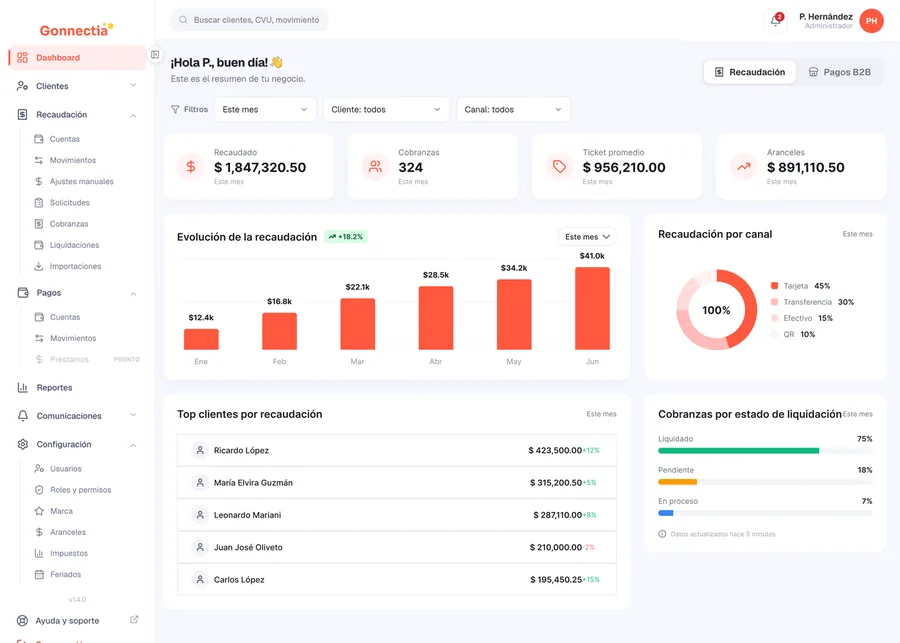Expand the Clientes sidebar section
This screenshot has width=900, height=643.
pyautogui.click(x=77, y=86)
